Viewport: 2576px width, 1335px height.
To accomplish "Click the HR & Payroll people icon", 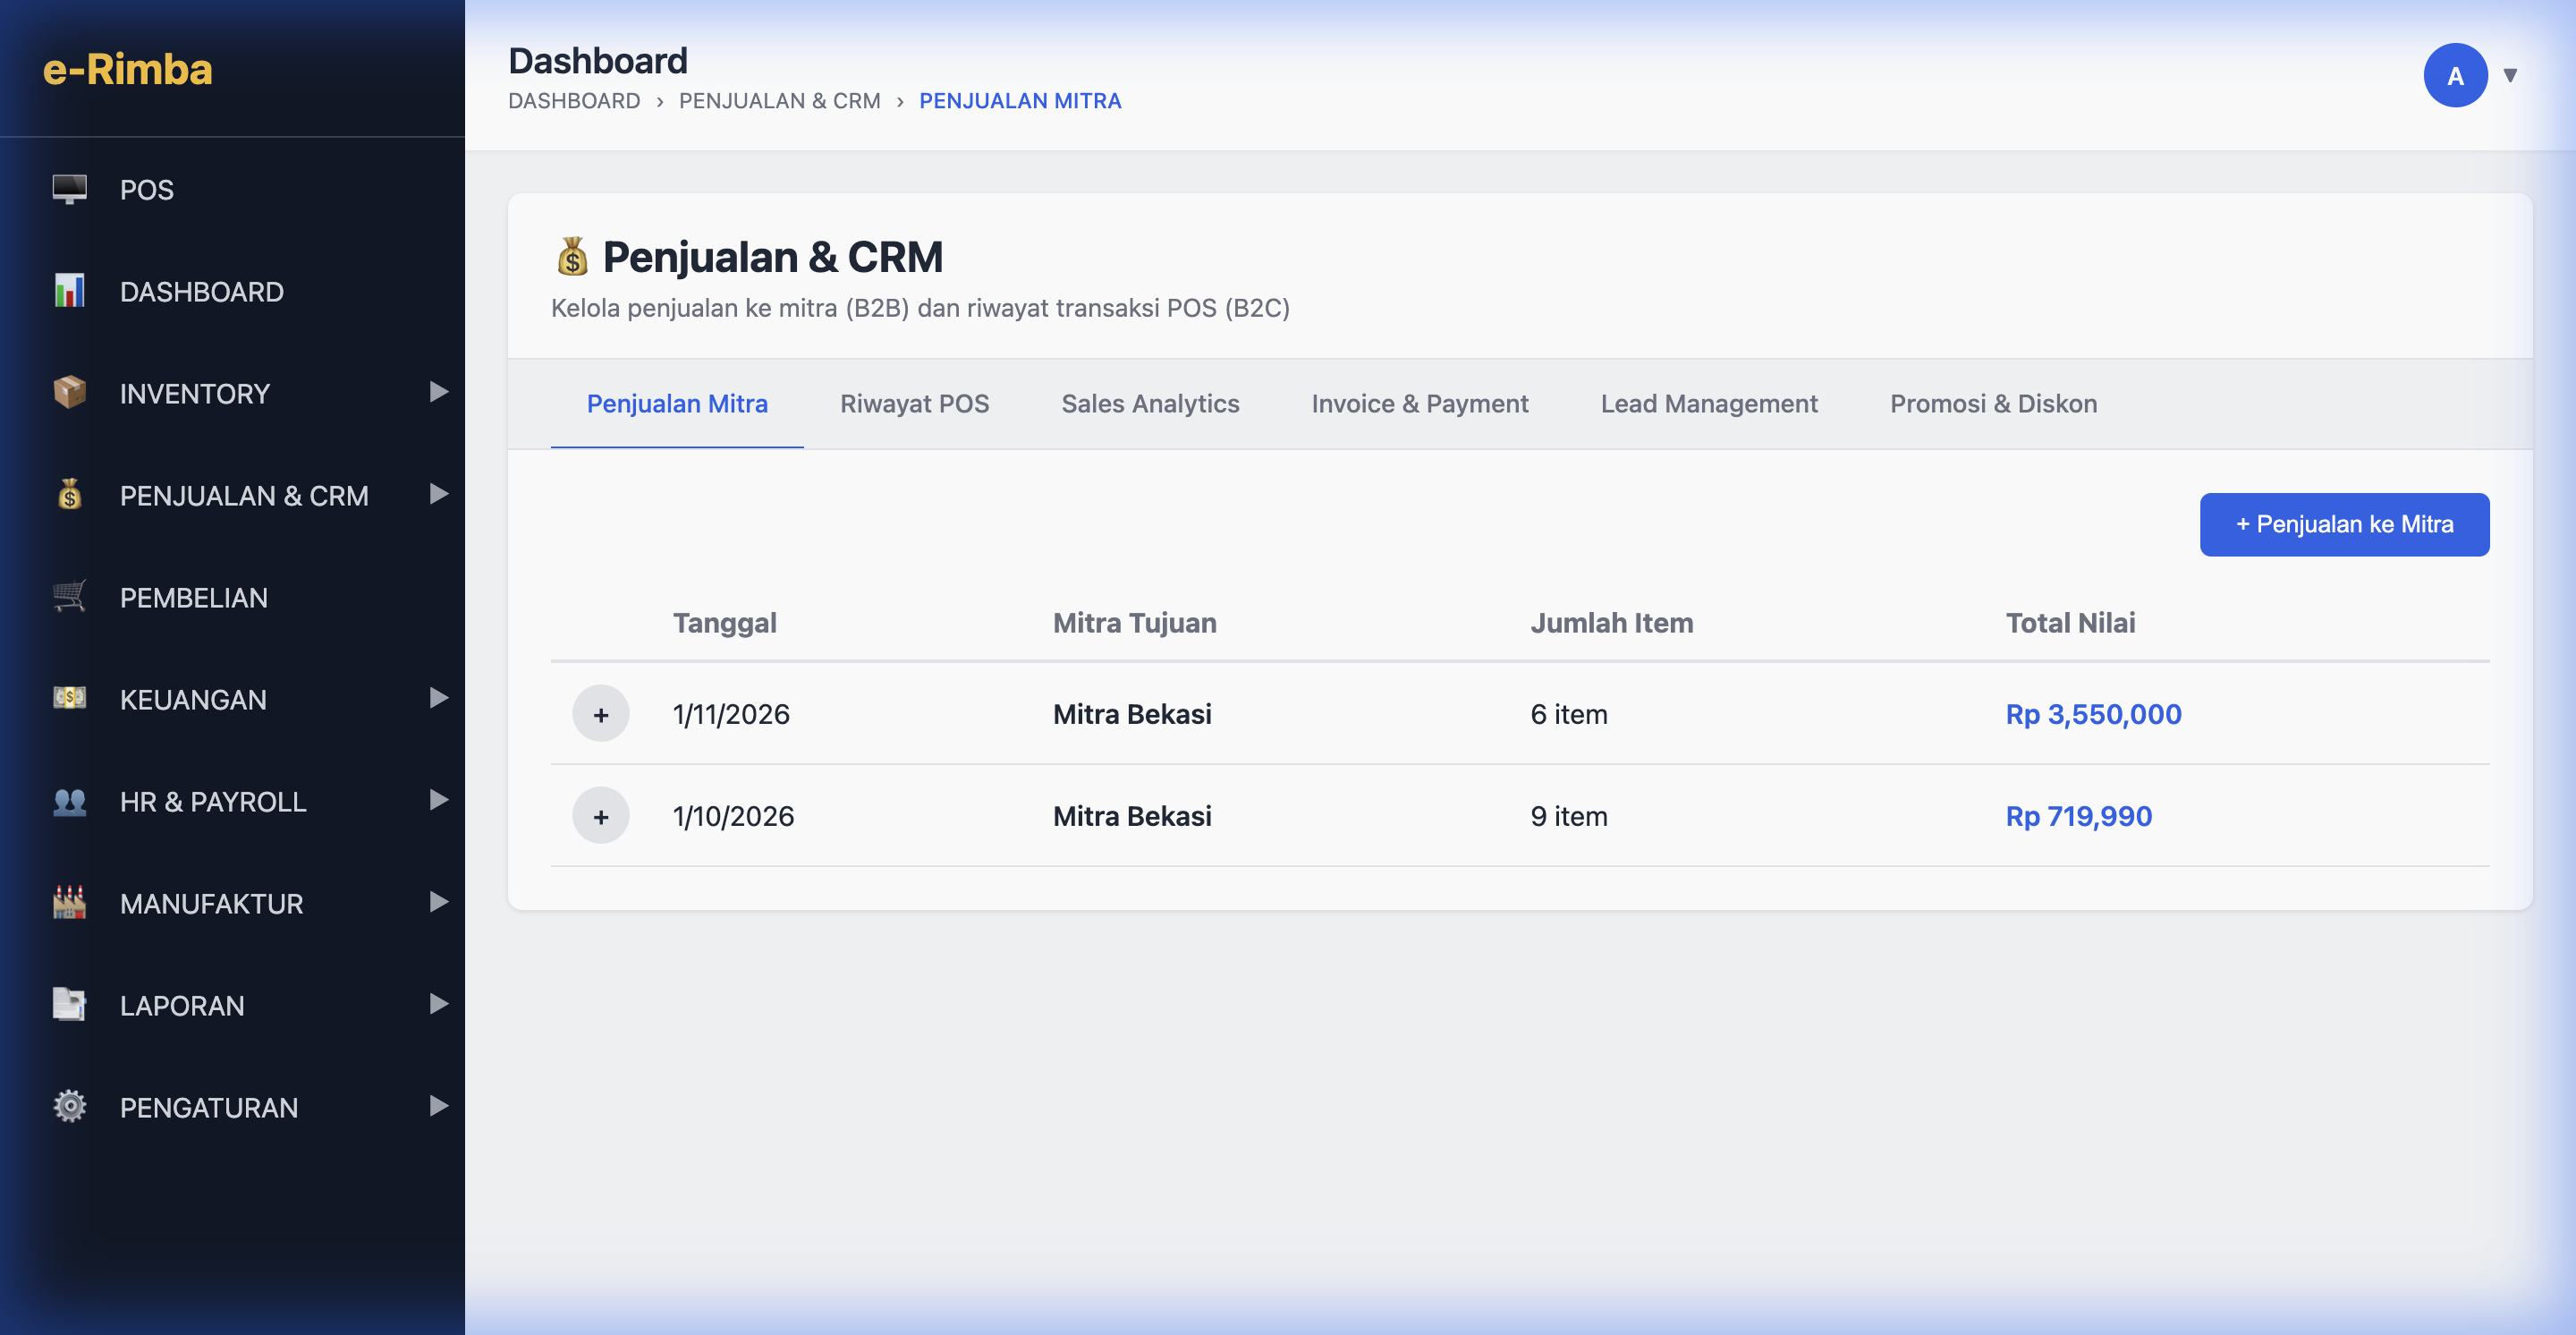I will click(69, 801).
